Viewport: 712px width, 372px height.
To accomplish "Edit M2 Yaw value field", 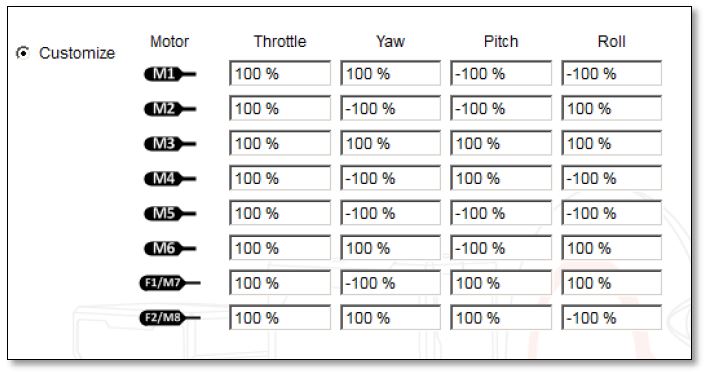I will pyautogui.click(x=391, y=108).
